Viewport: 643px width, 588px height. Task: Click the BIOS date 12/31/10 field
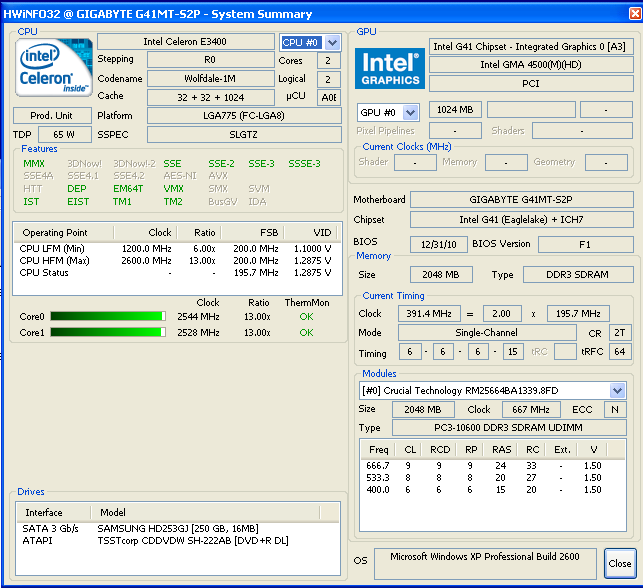tap(439, 244)
